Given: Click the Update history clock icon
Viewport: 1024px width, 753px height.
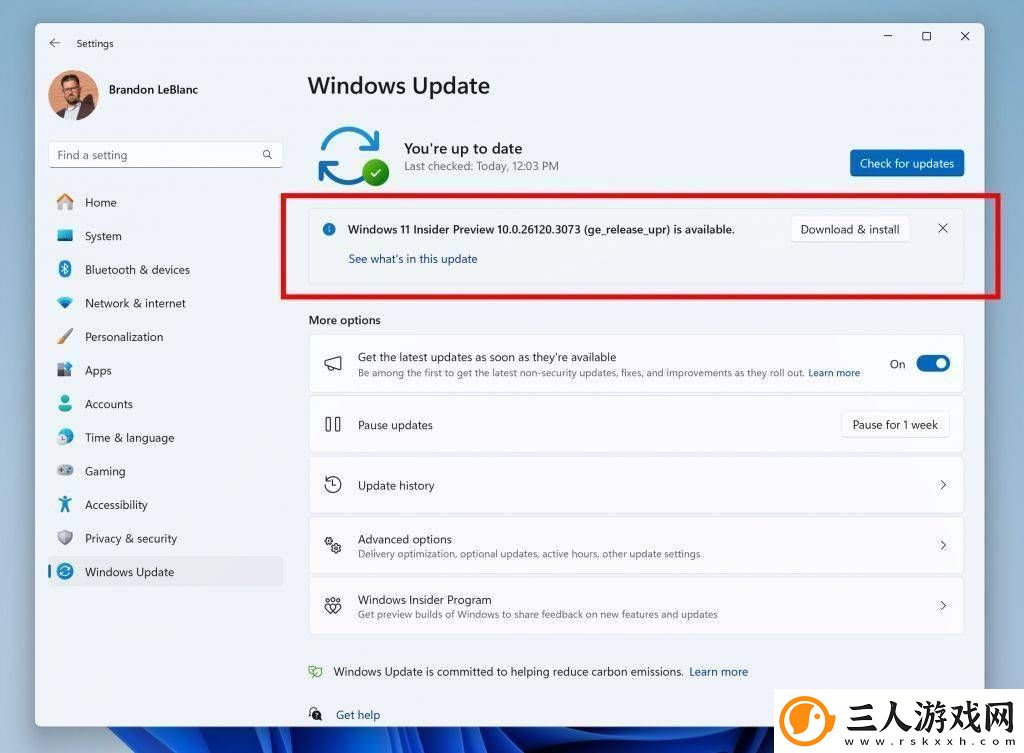Looking at the screenshot, I should (333, 485).
